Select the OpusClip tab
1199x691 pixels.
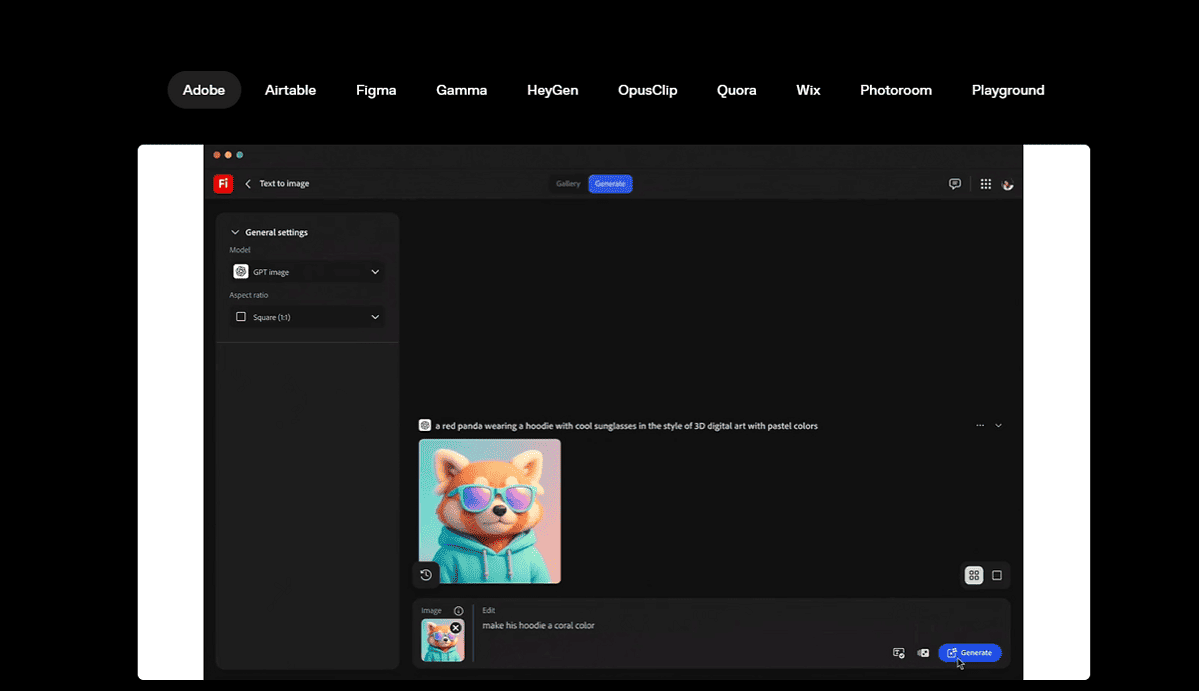(x=648, y=90)
